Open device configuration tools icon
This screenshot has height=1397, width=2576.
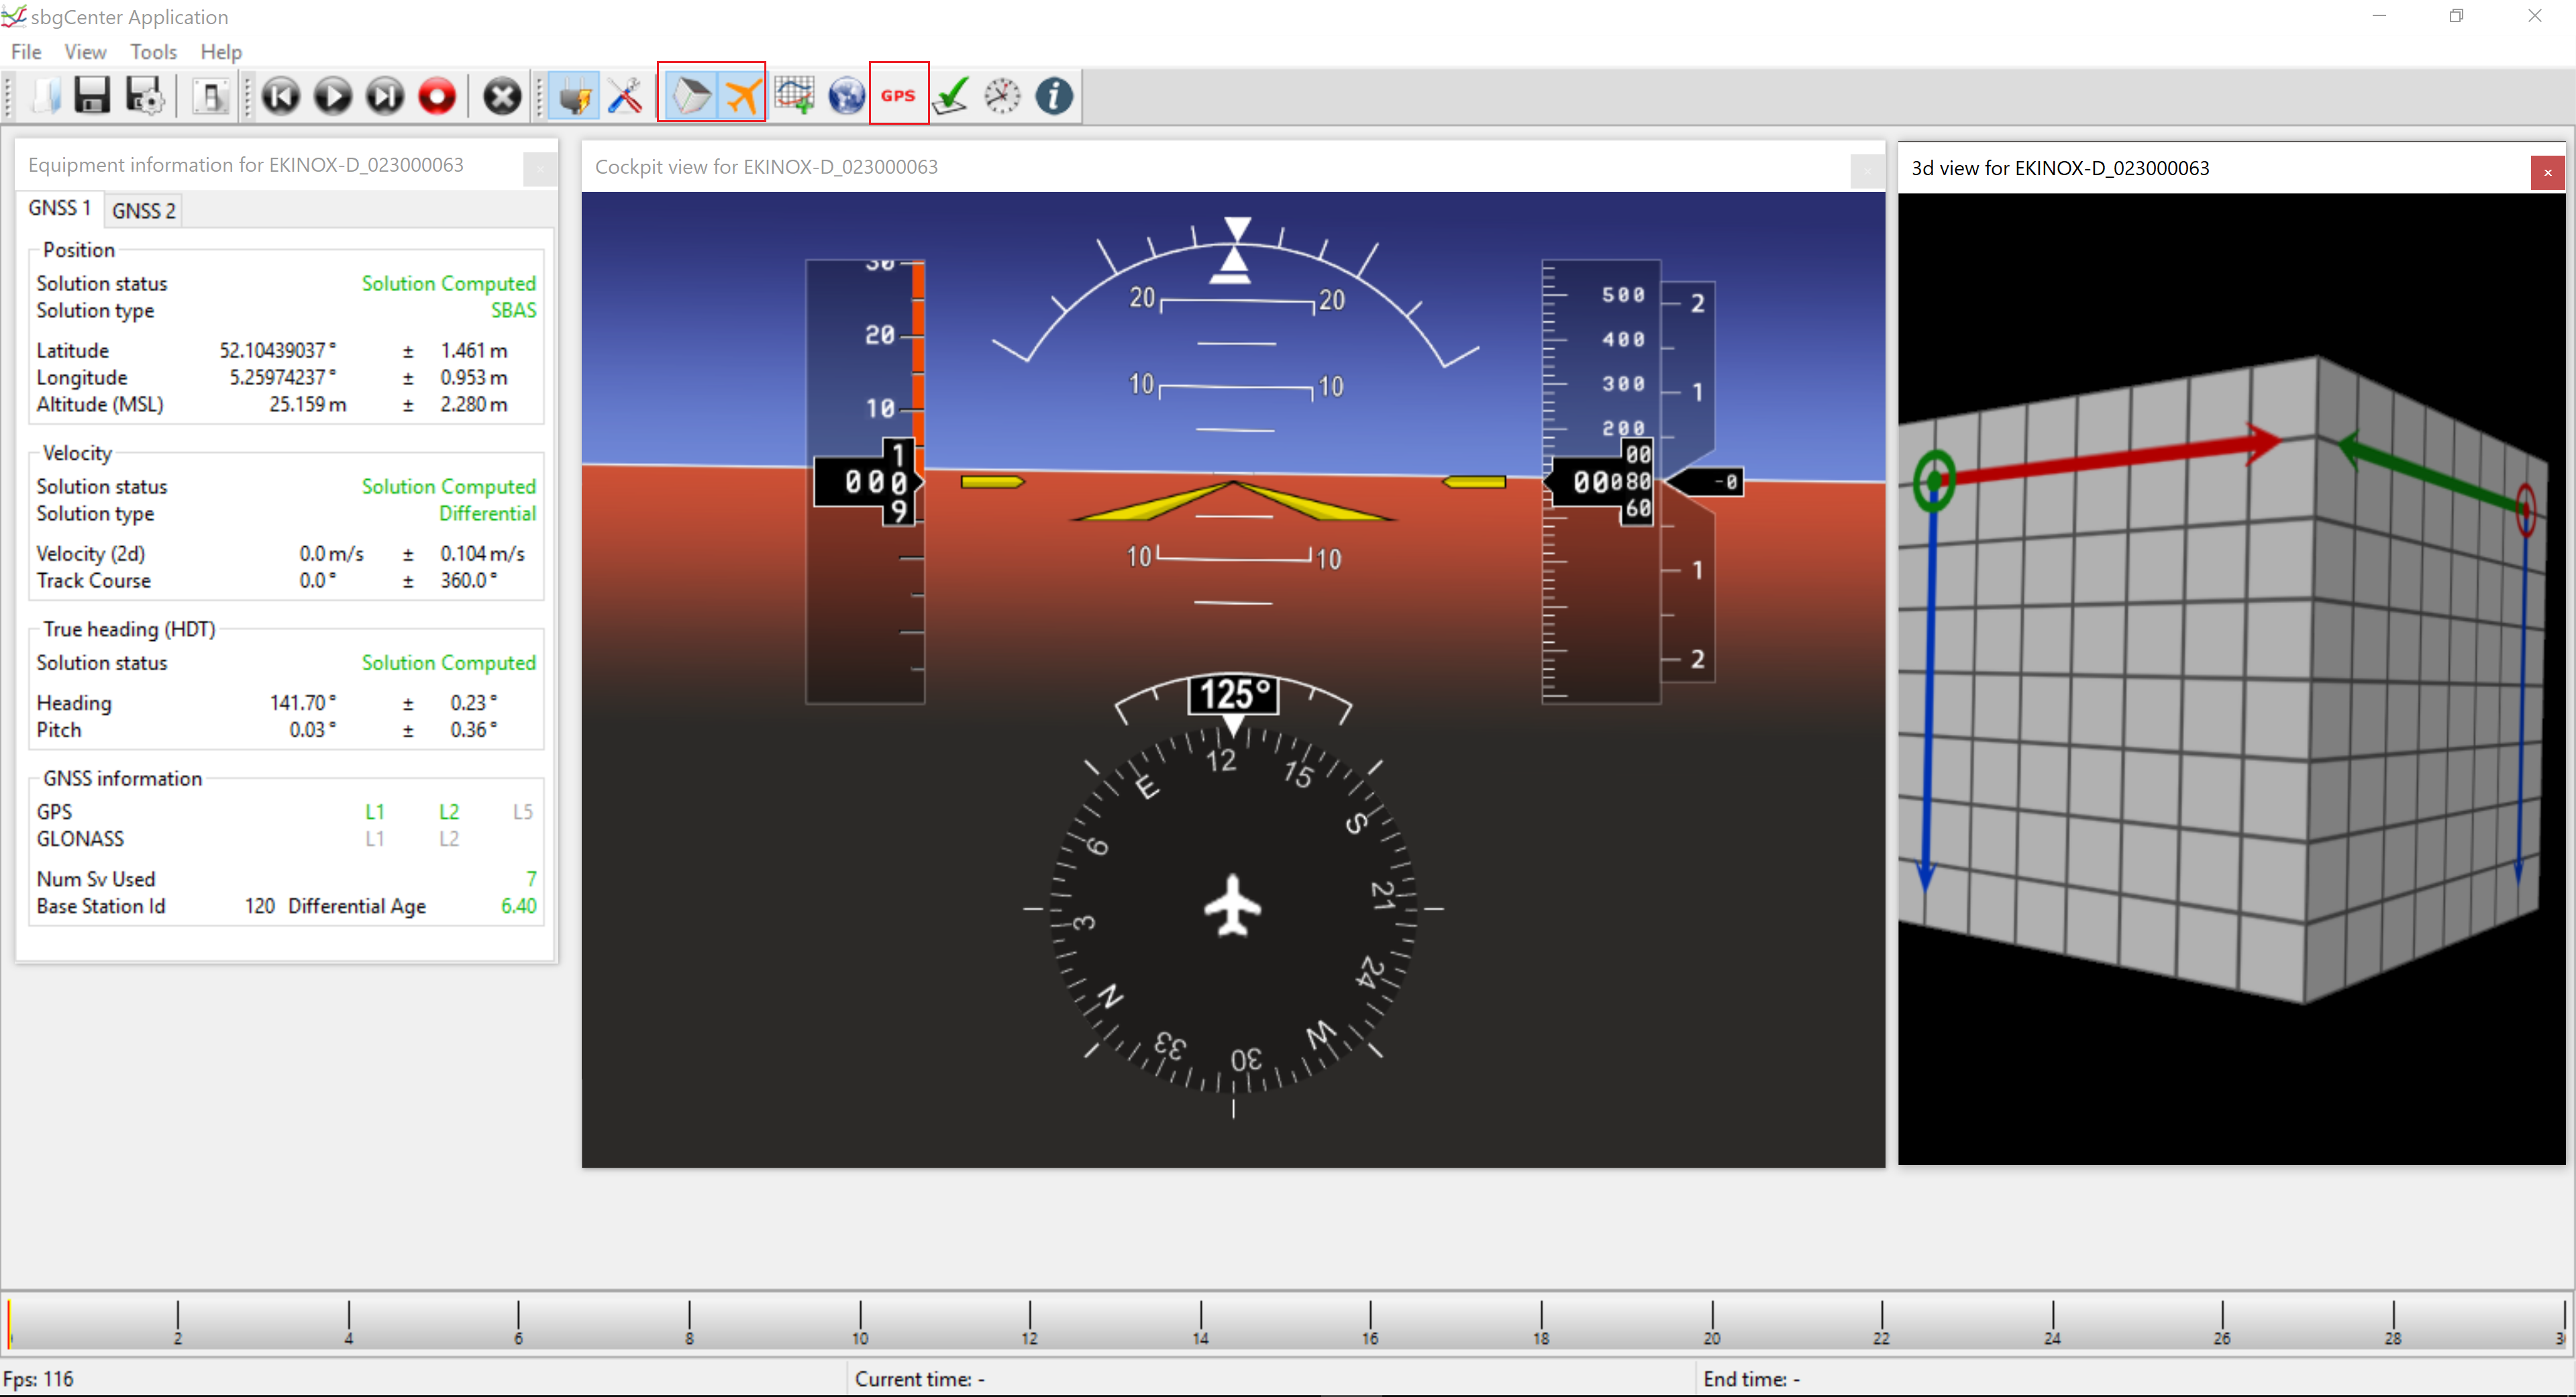pos(626,96)
